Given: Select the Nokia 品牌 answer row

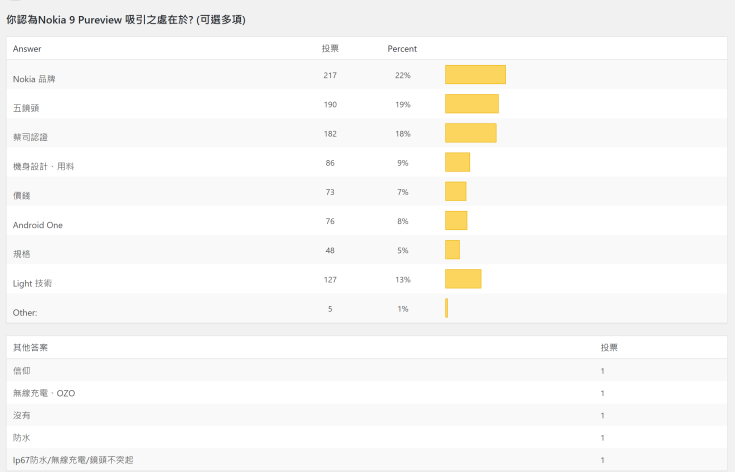Looking at the screenshot, I should (x=35, y=78).
